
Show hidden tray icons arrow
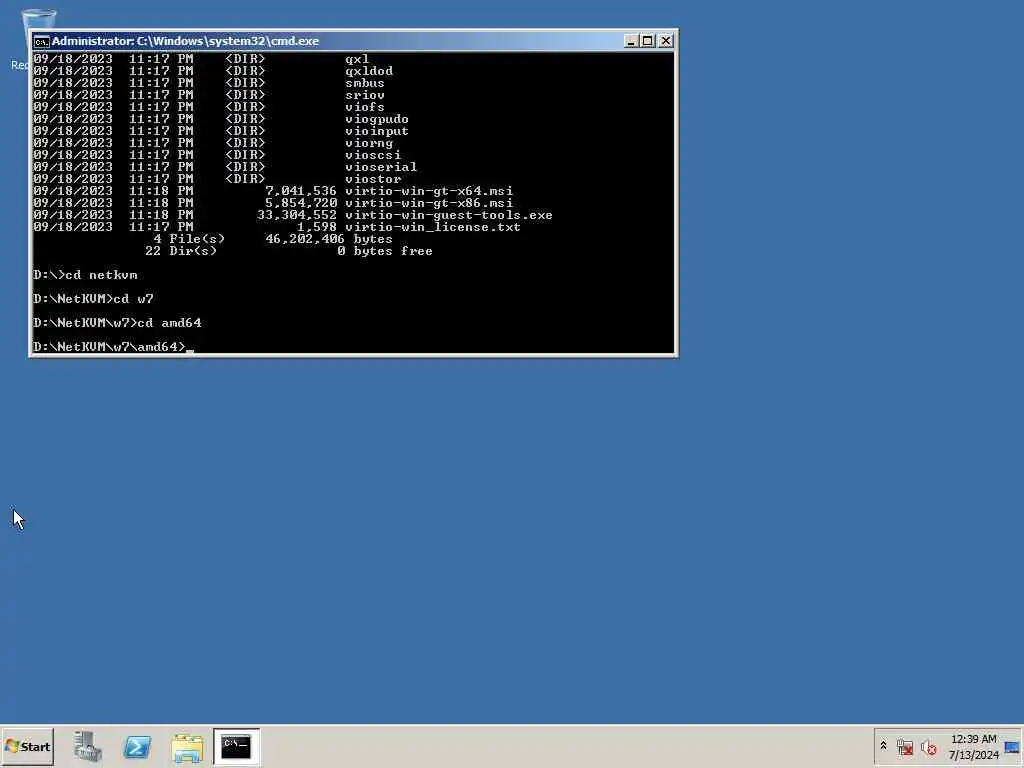tap(884, 746)
